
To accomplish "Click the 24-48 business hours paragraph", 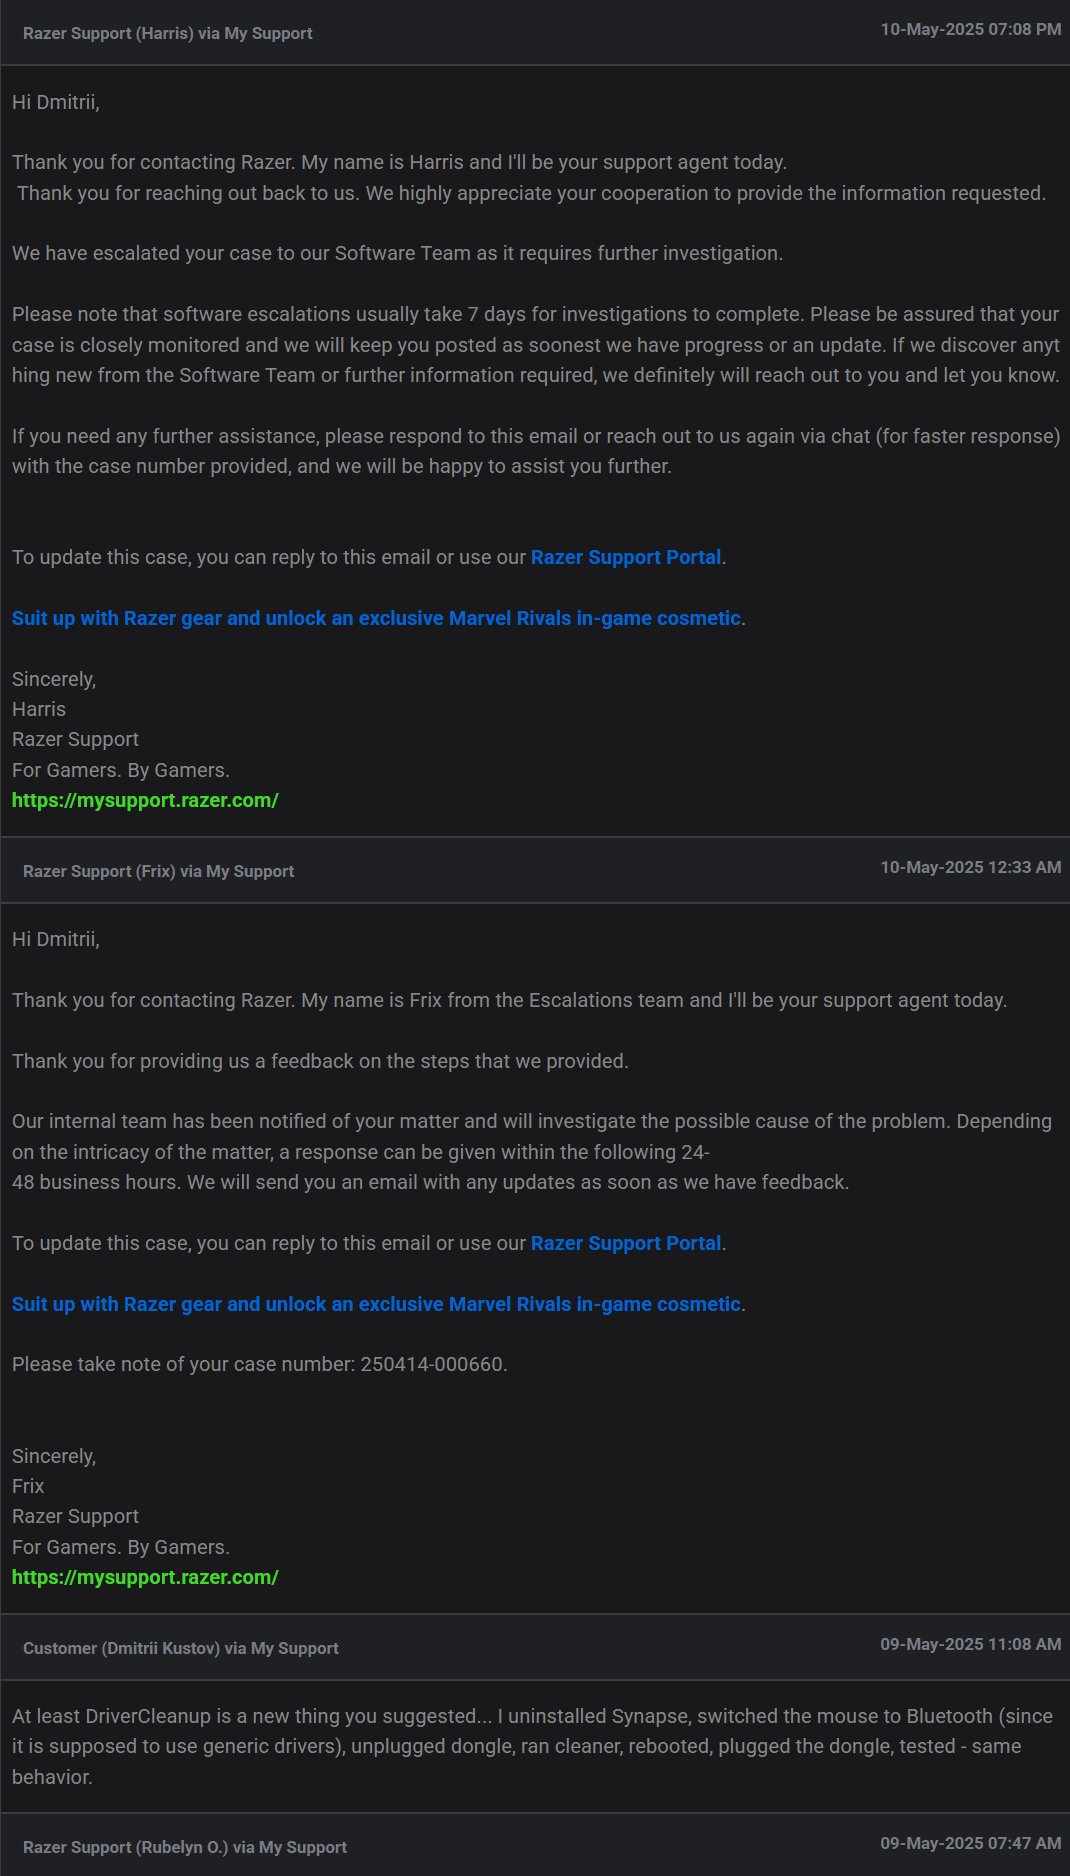I will pyautogui.click(x=532, y=1152).
